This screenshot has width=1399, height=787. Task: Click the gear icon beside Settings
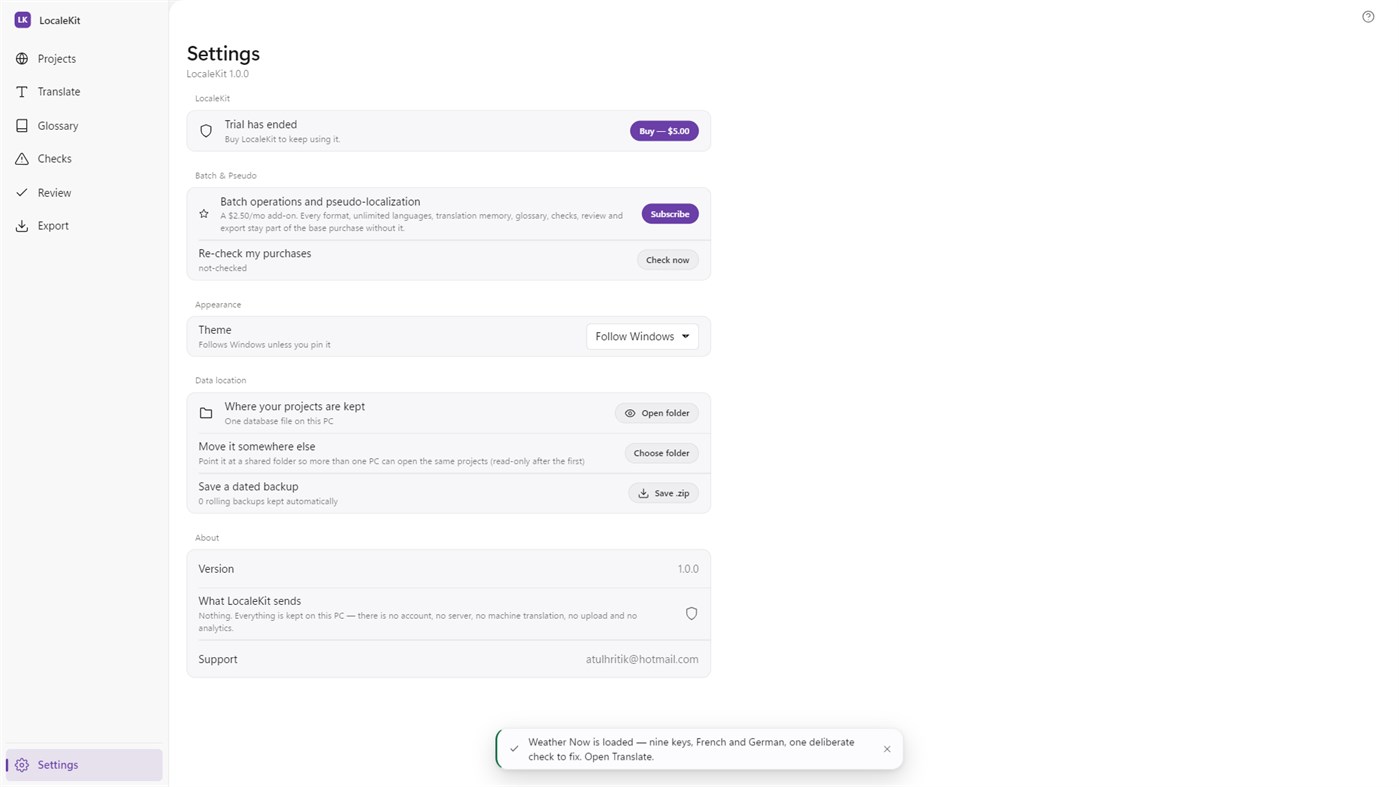[x=22, y=765]
